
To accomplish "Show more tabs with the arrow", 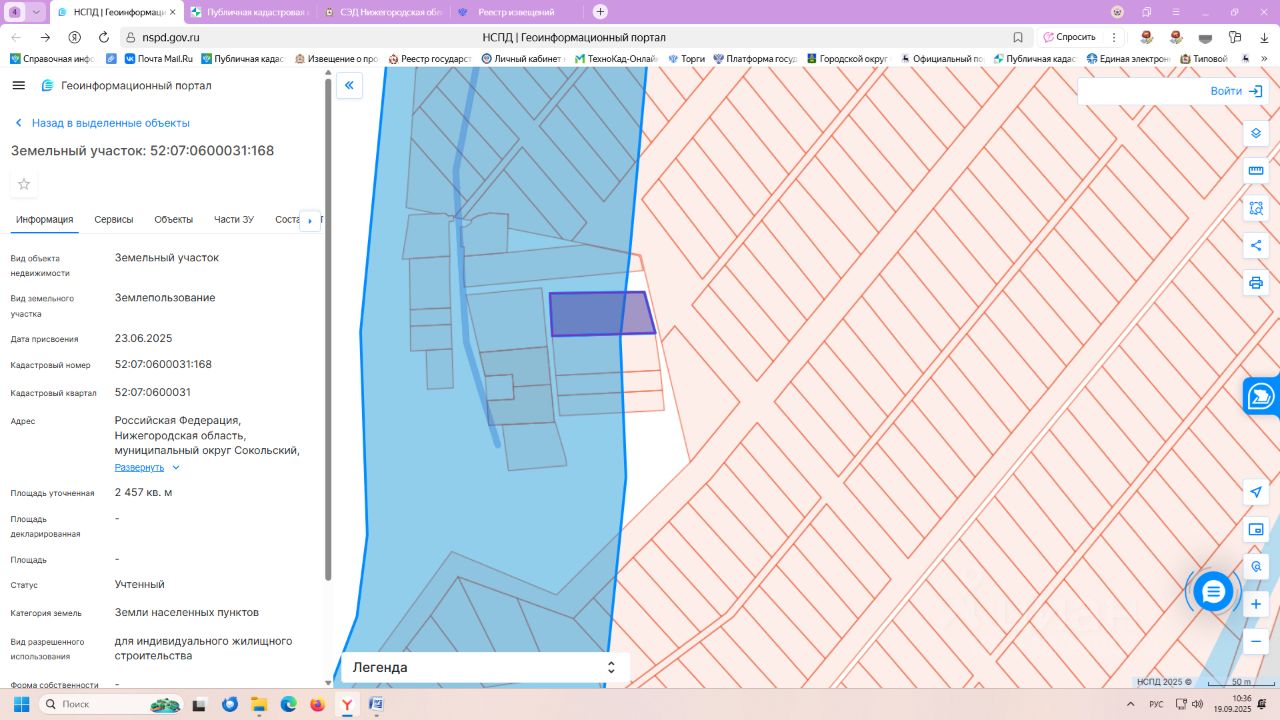I will pos(310,220).
